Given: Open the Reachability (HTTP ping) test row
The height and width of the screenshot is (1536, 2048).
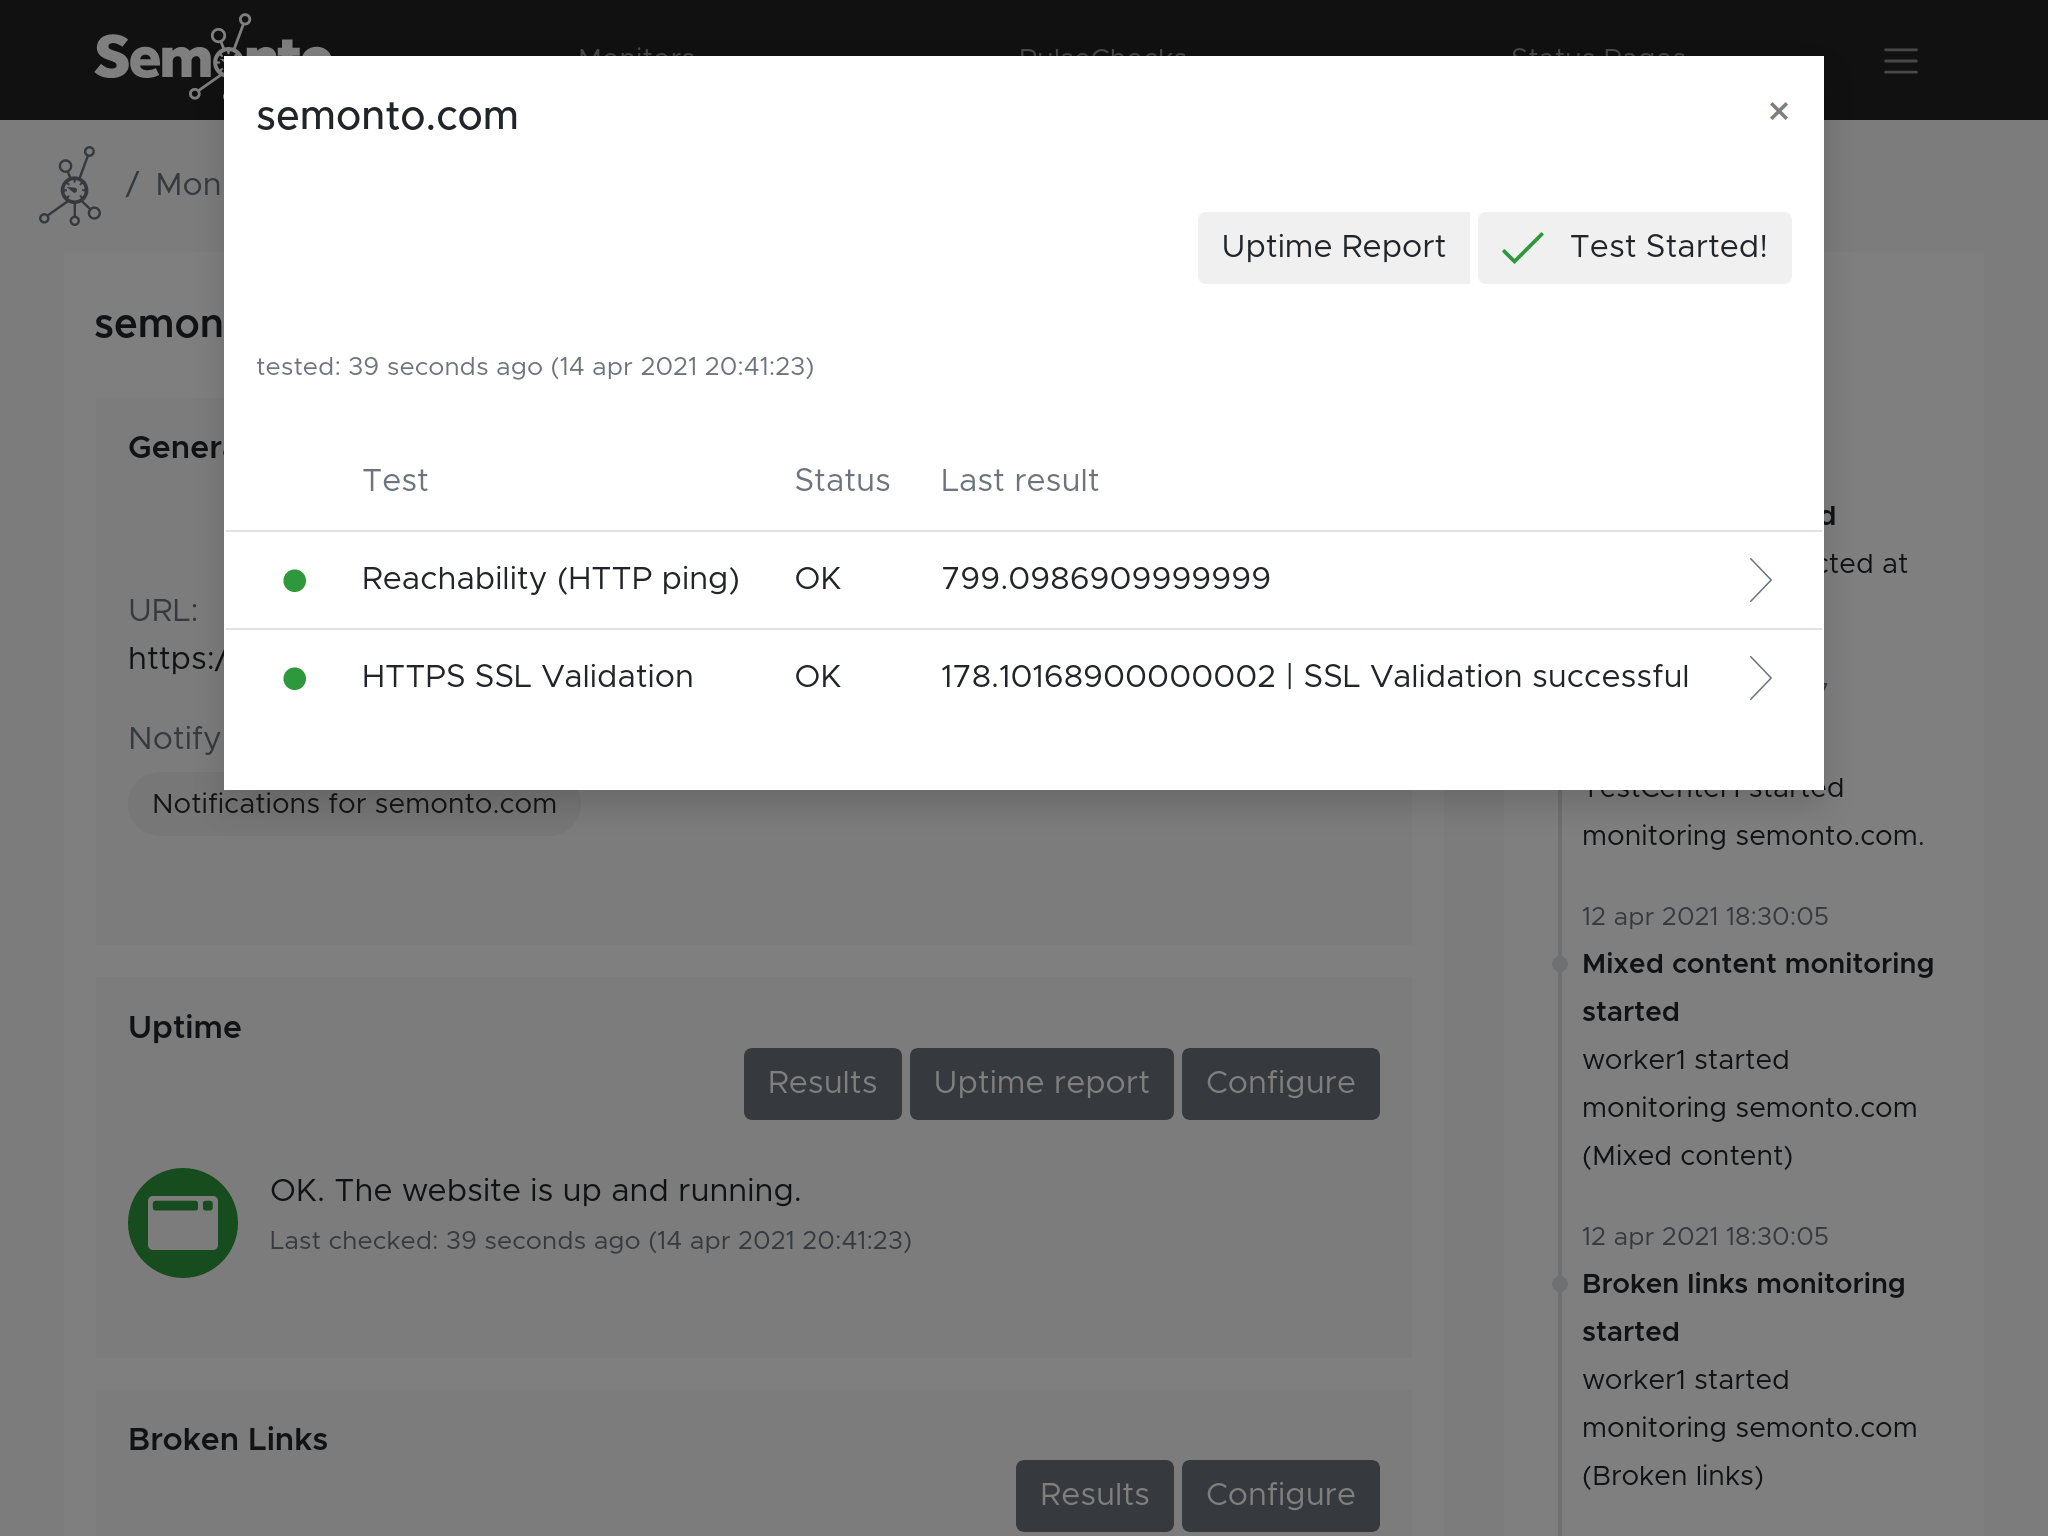Looking at the screenshot, I should [550, 579].
